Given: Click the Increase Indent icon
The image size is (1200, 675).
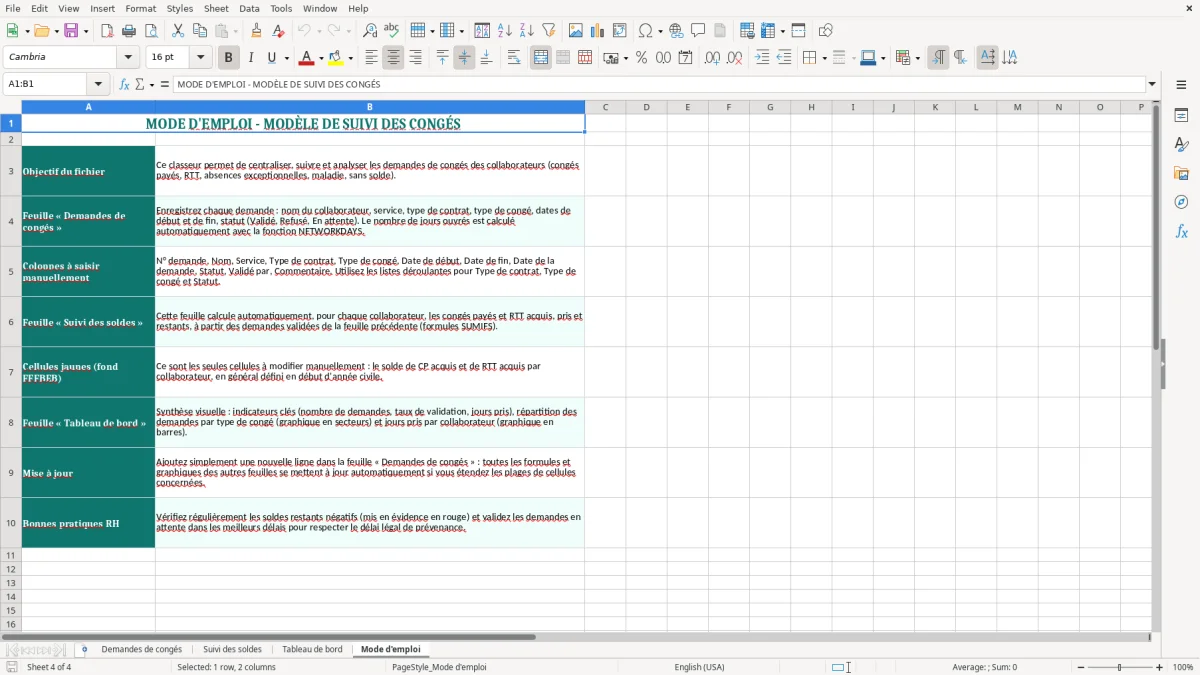Looking at the screenshot, I should (x=762, y=58).
